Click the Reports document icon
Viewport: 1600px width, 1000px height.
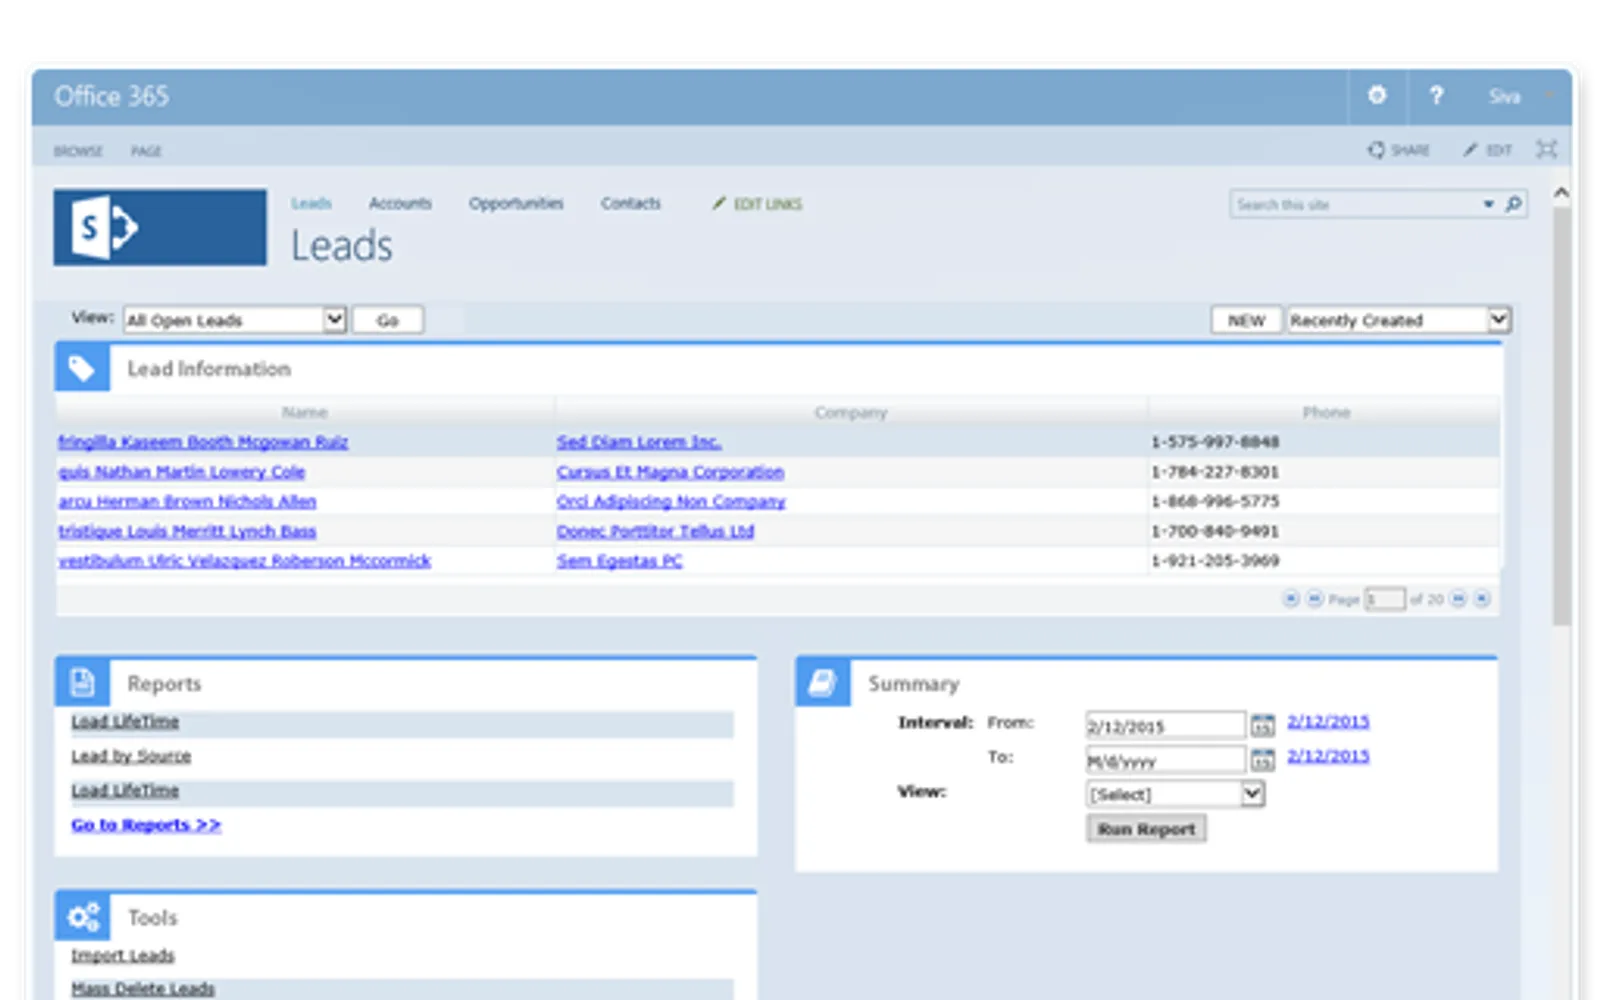point(82,682)
